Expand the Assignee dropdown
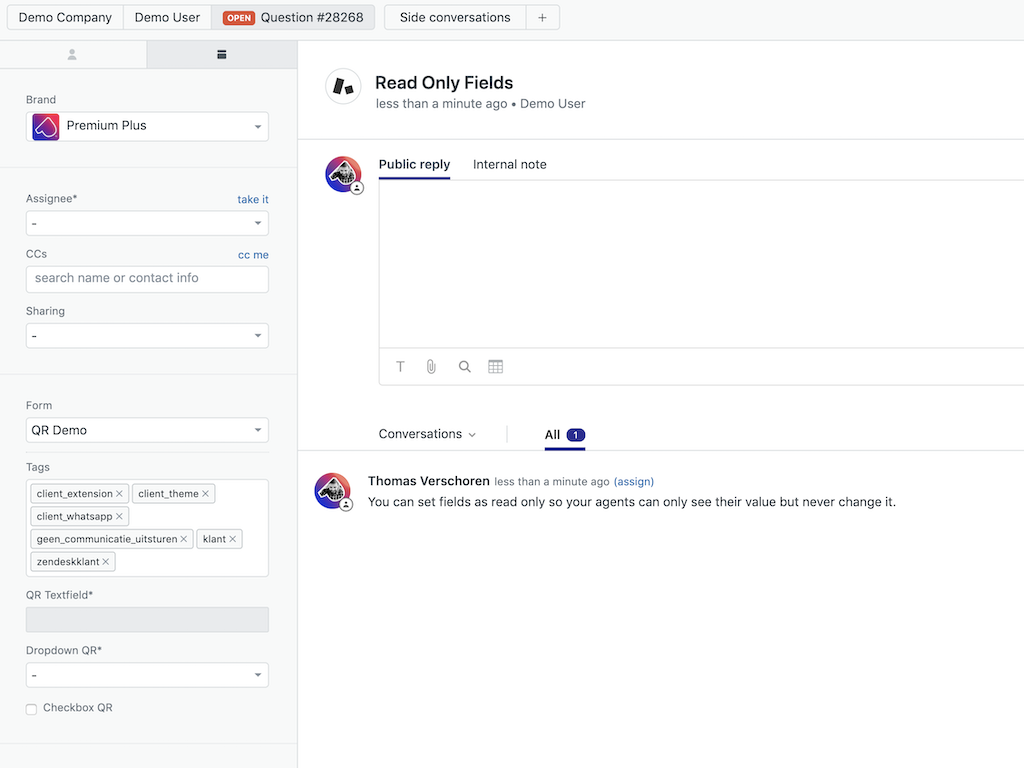 pyautogui.click(x=147, y=223)
